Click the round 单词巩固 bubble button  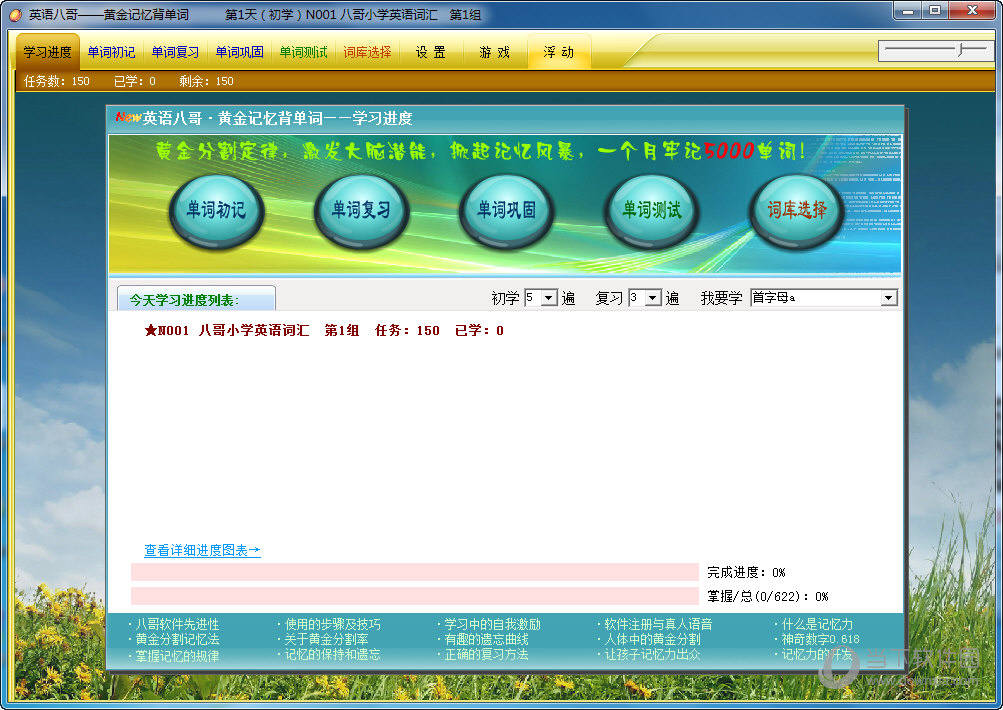point(507,210)
